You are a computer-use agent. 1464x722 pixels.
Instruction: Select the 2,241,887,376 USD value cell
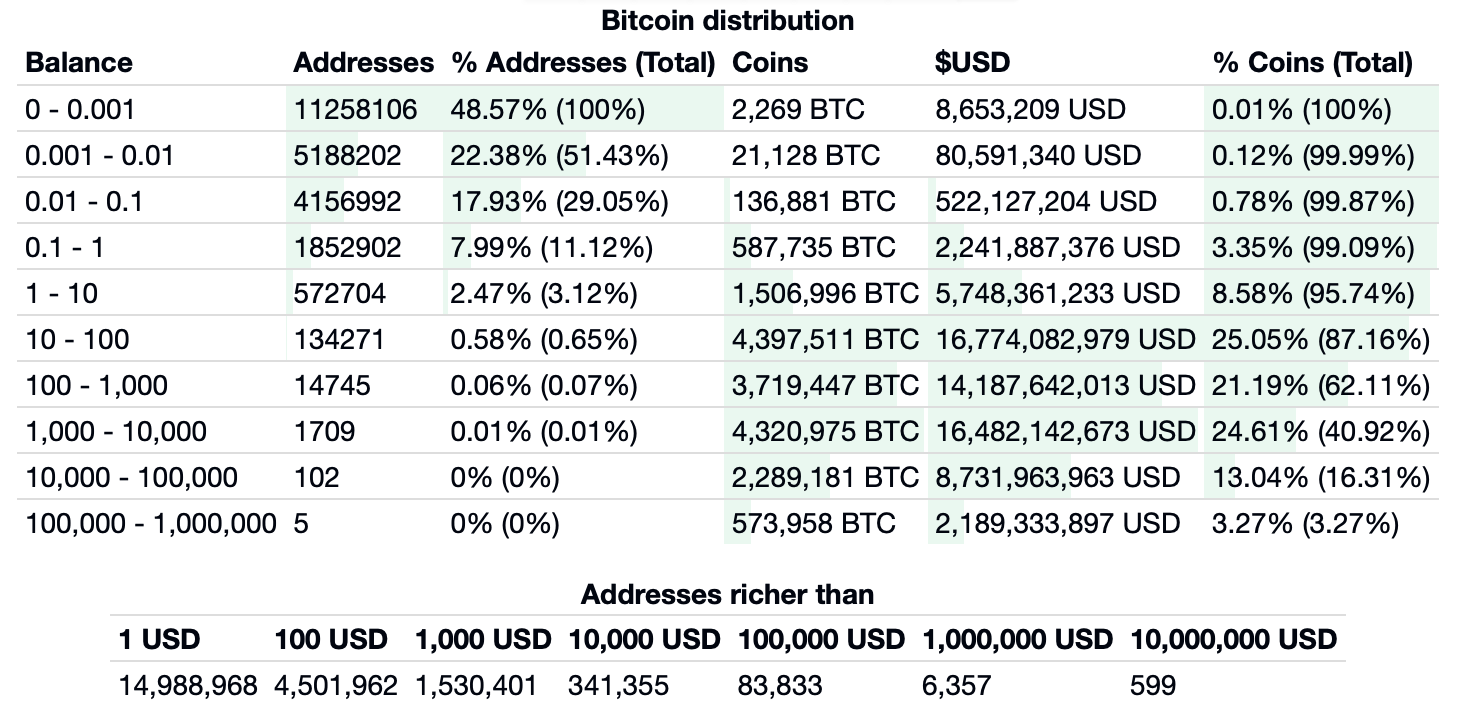1058,247
